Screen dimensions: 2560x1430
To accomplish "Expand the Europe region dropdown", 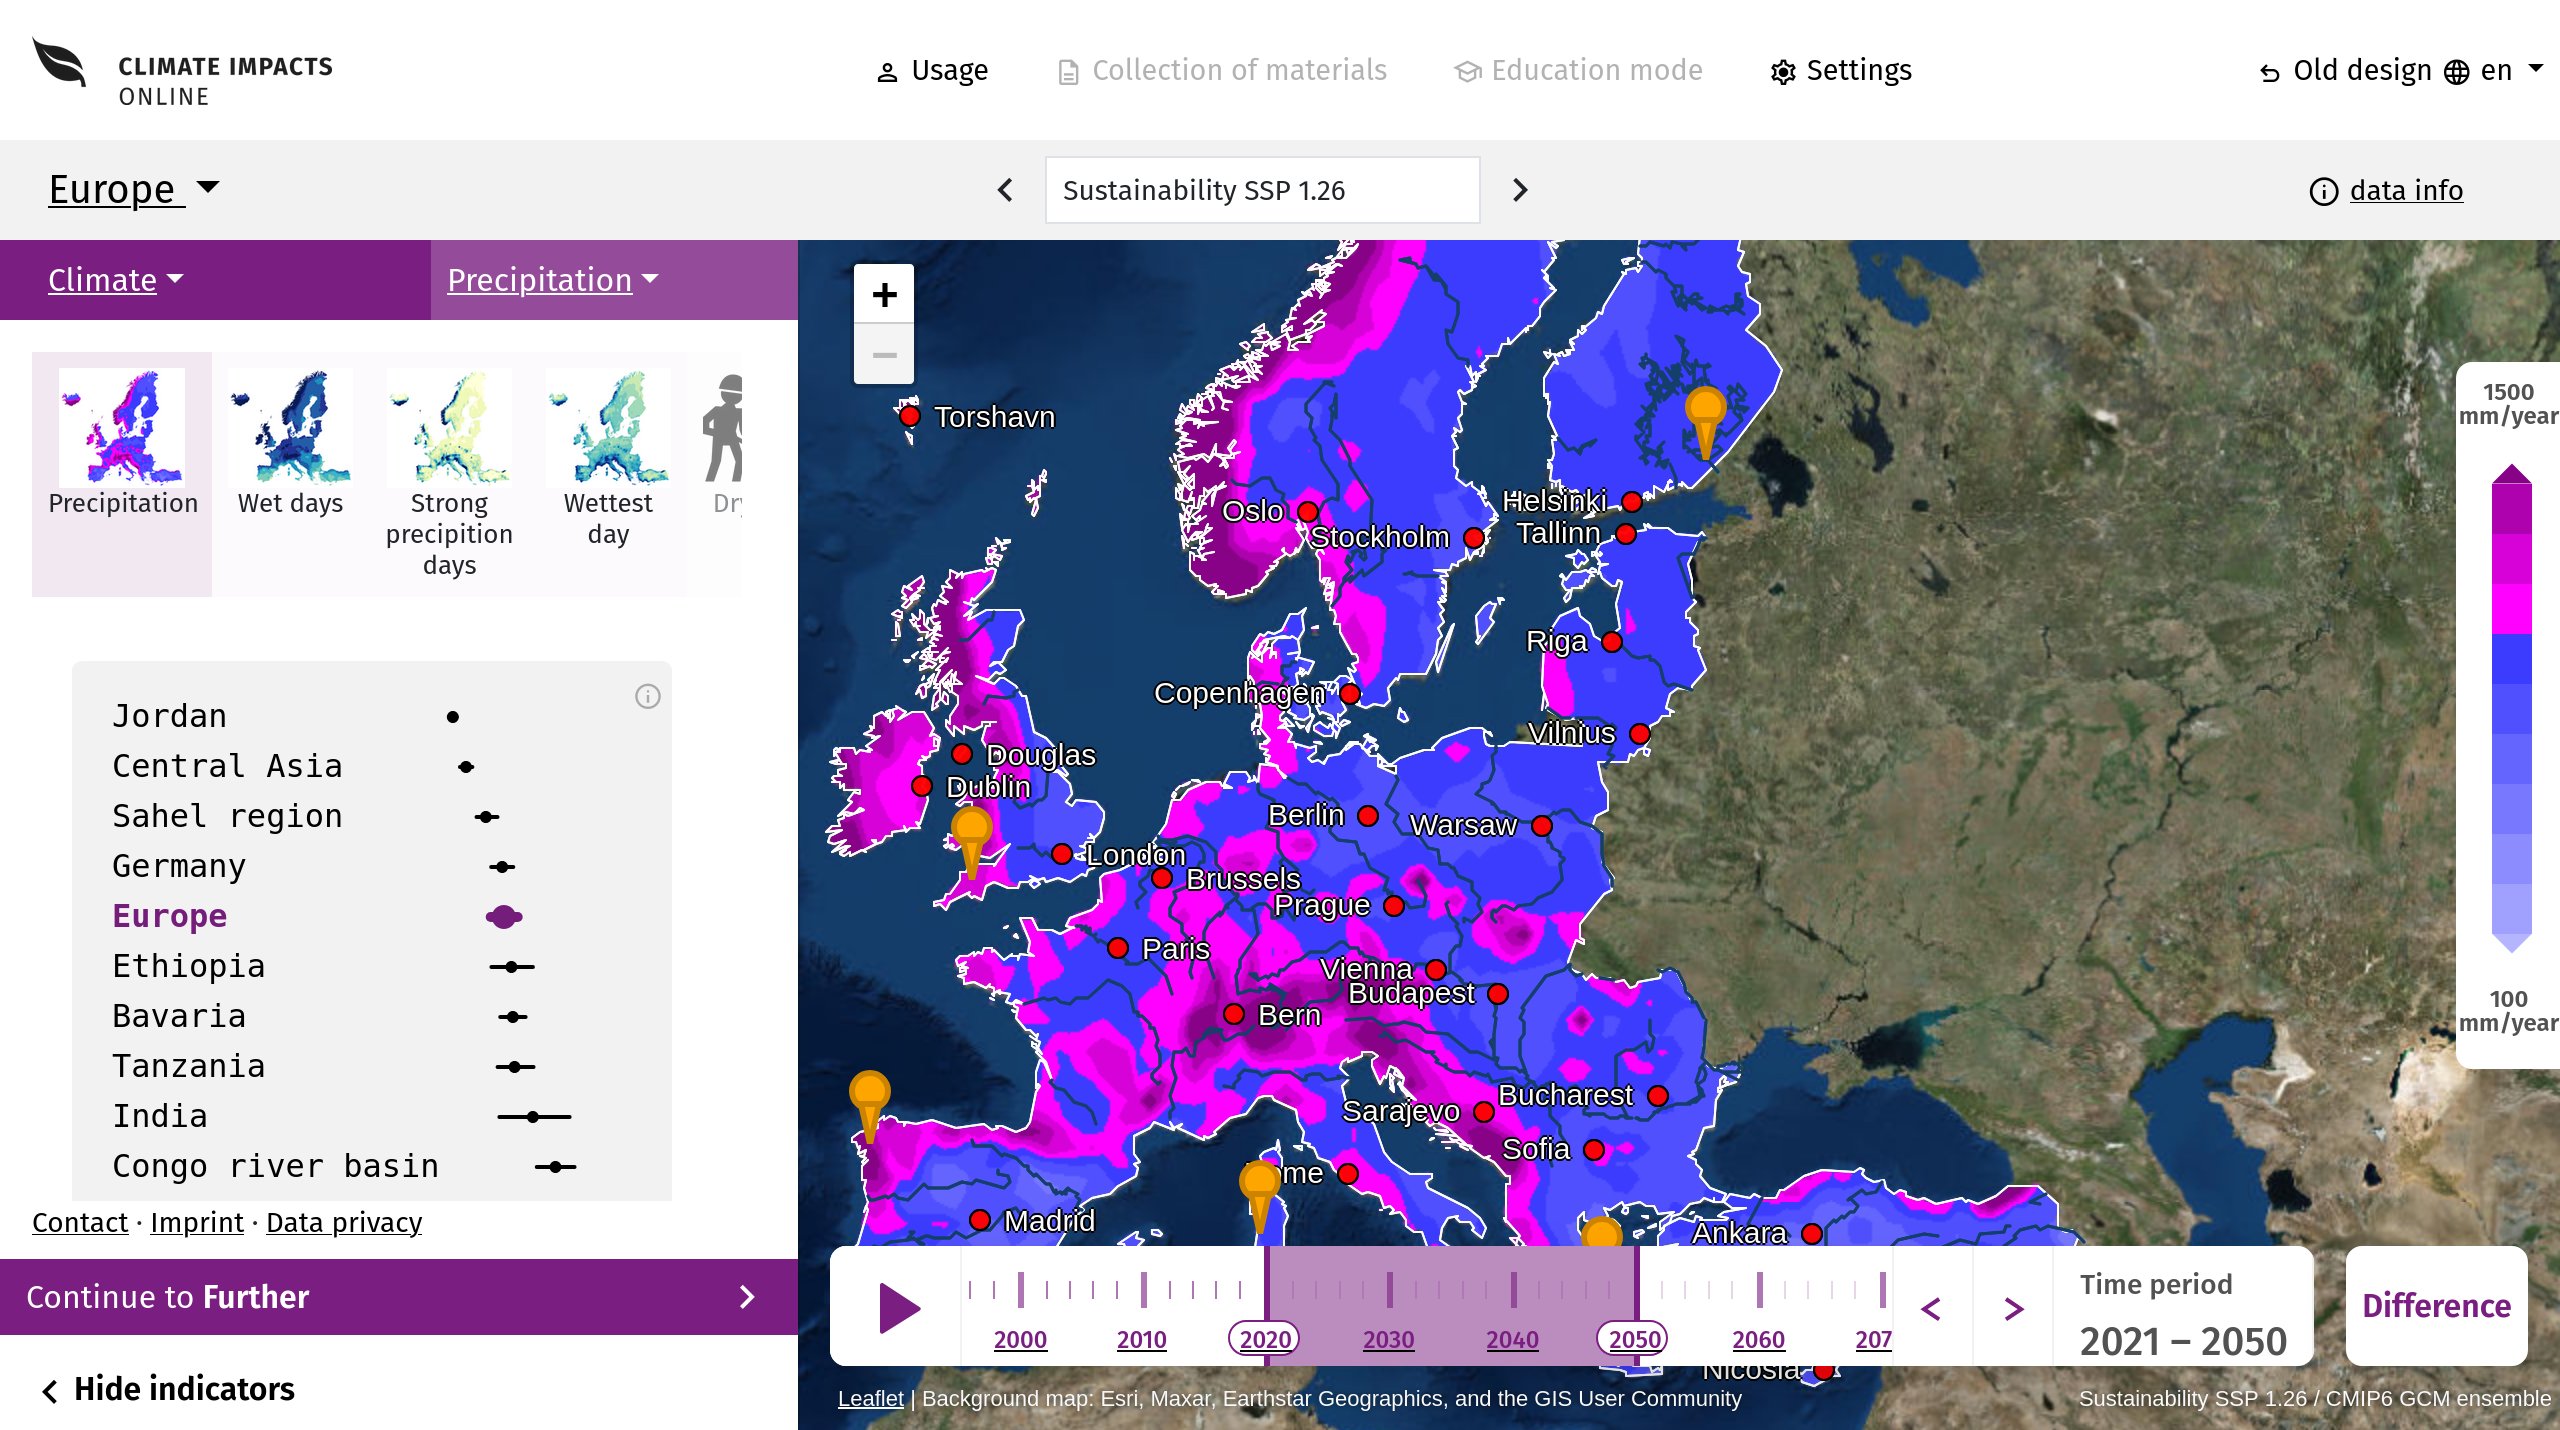I will tap(134, 189).
